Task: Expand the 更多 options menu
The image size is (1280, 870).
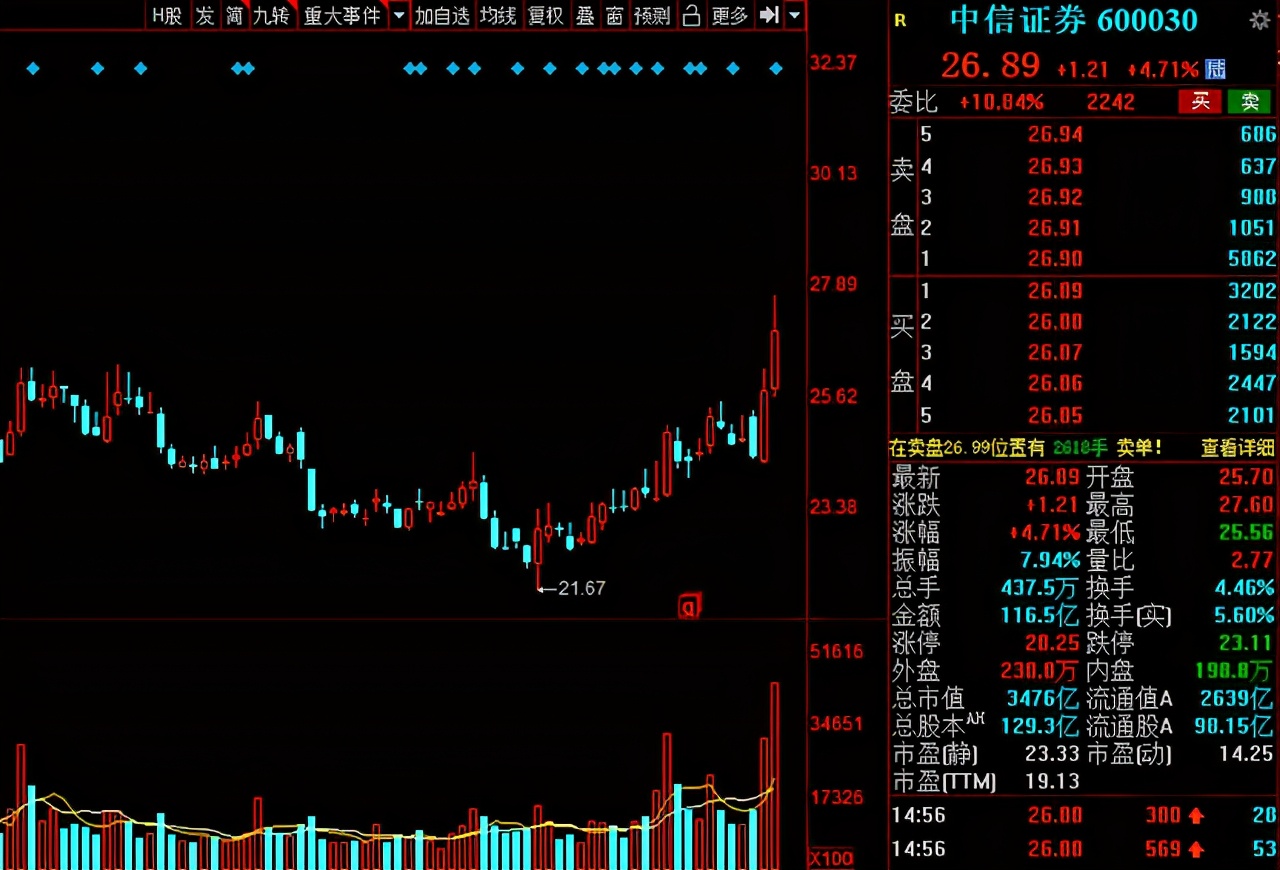Action: click(x=729, y=17)
